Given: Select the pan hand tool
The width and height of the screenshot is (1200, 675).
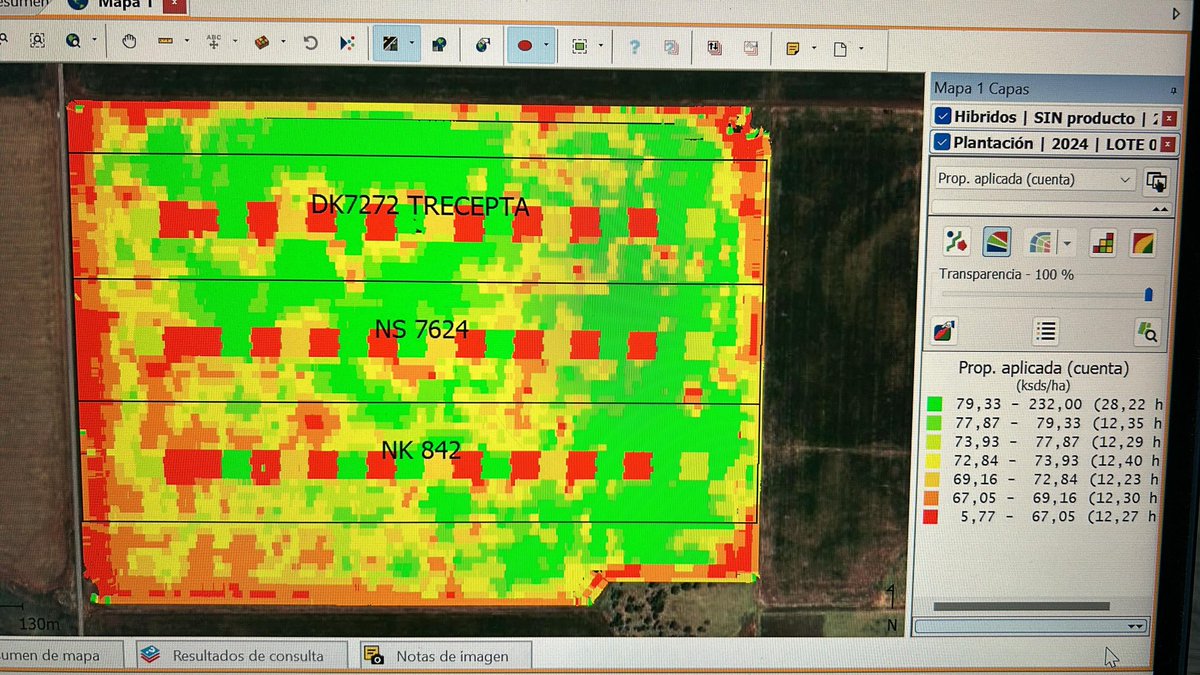Looking at the screenshot, I should click(x=129, y=42).
